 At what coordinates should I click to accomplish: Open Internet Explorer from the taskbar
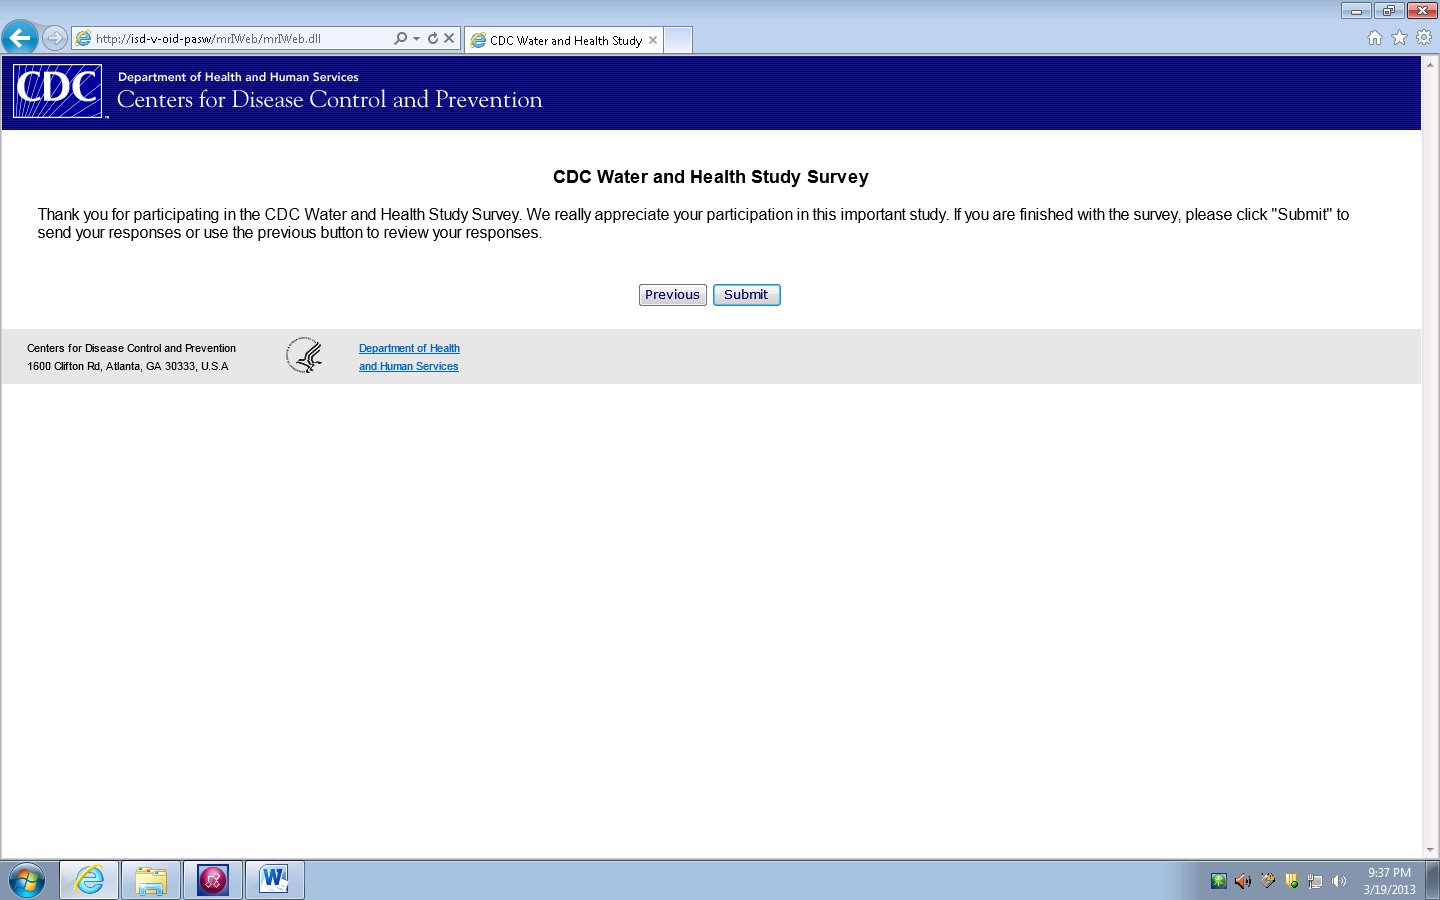(x=89, y=881)
